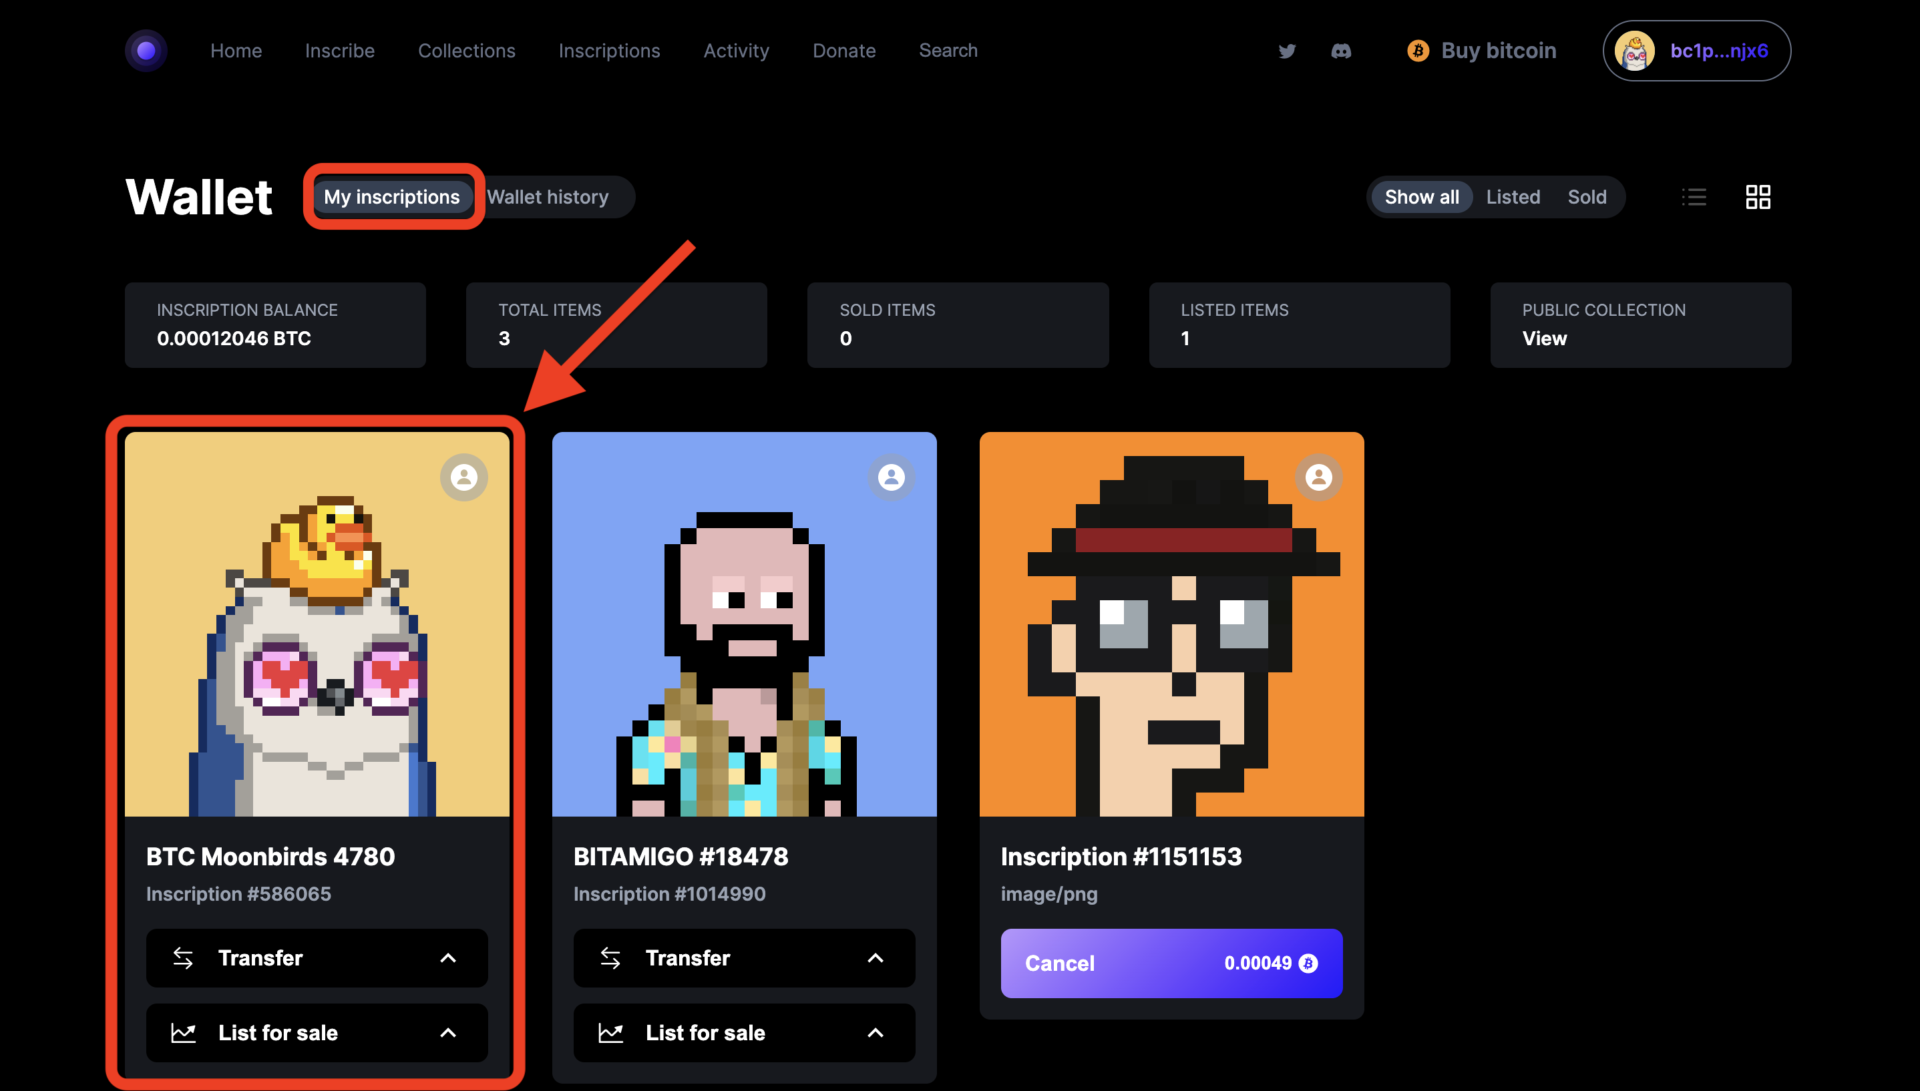Click the Listed Items stat card
This screenshot has height=1091, width=1920.
click(1299, 325)
